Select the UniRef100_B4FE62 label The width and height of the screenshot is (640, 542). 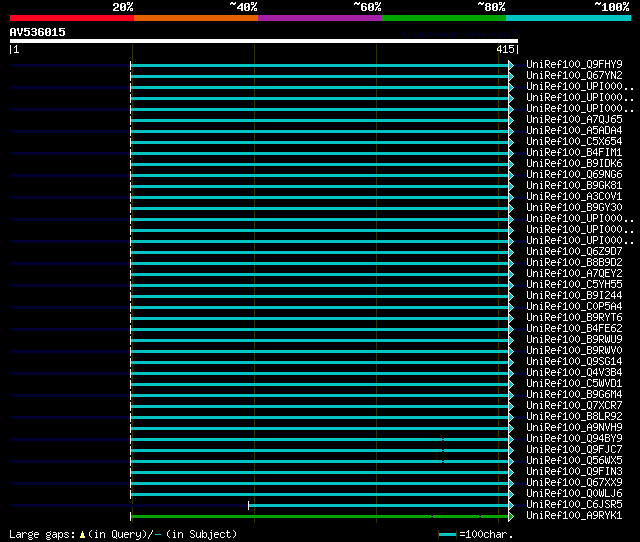pos(574,329)
